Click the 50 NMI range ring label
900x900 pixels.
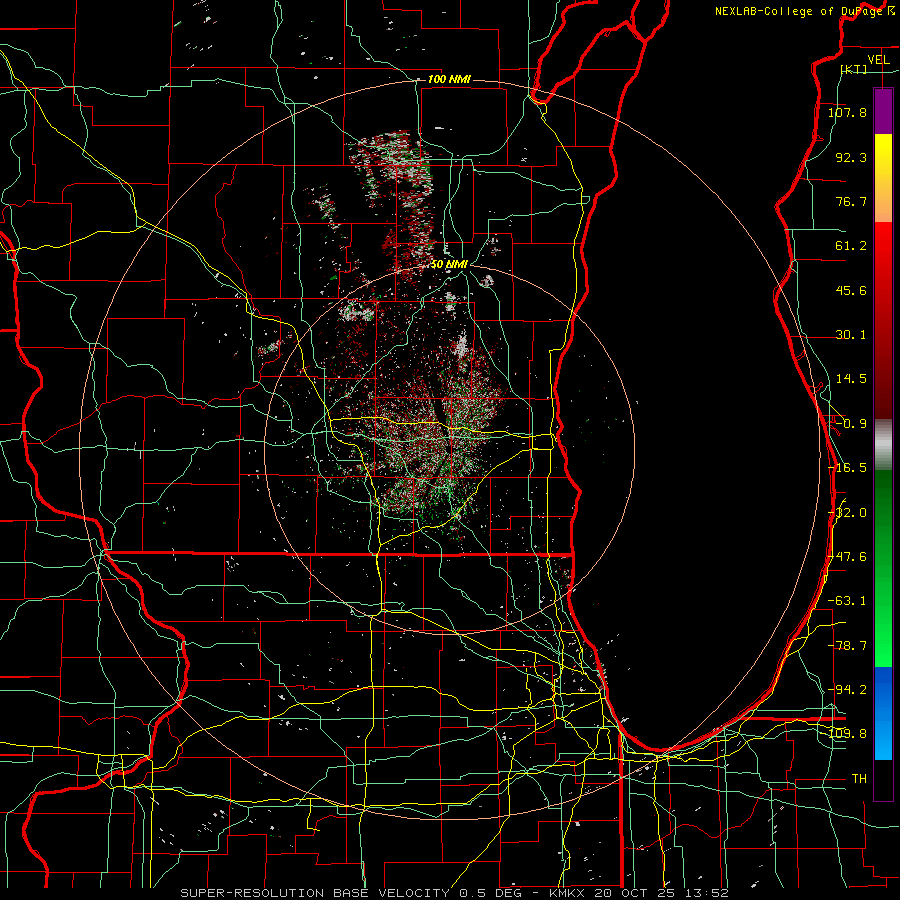(x=449, y=264)
